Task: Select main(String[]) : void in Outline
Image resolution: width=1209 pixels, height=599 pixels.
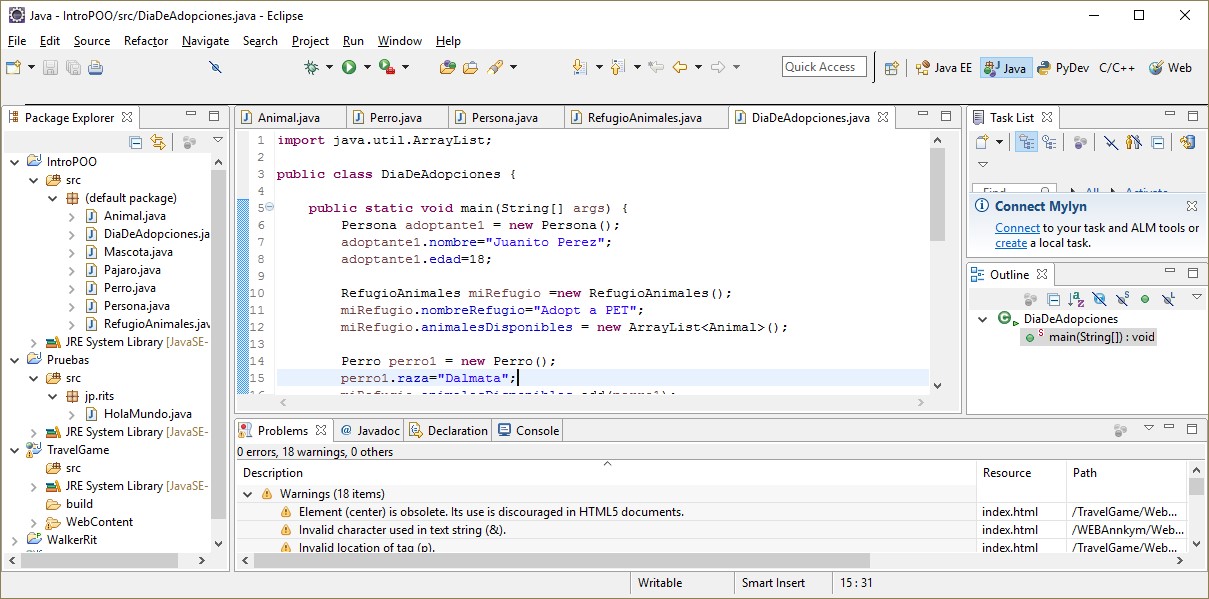Action: point(1088,337)
